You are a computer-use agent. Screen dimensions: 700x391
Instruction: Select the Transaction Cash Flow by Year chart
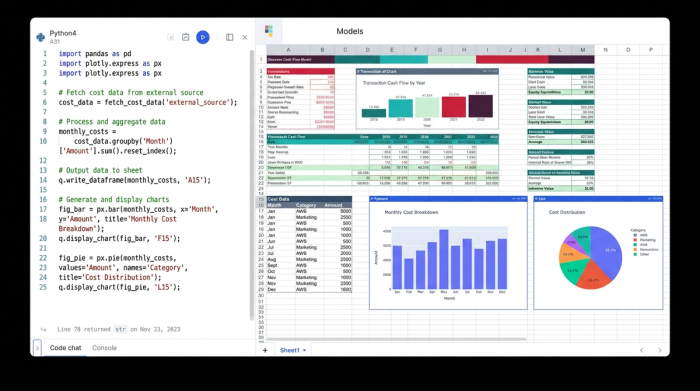pos(427,99)
